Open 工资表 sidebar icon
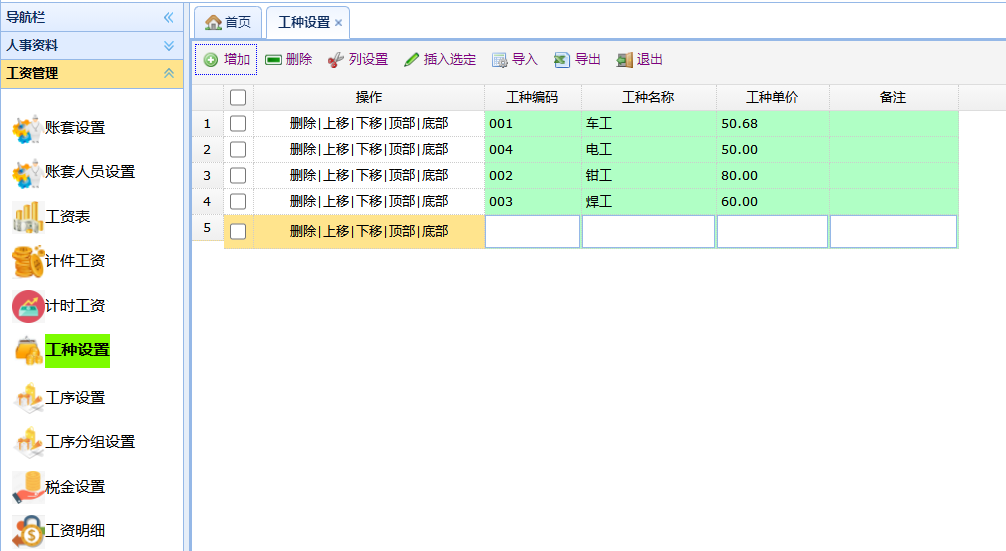1006x551 pixels. [28, 217]
